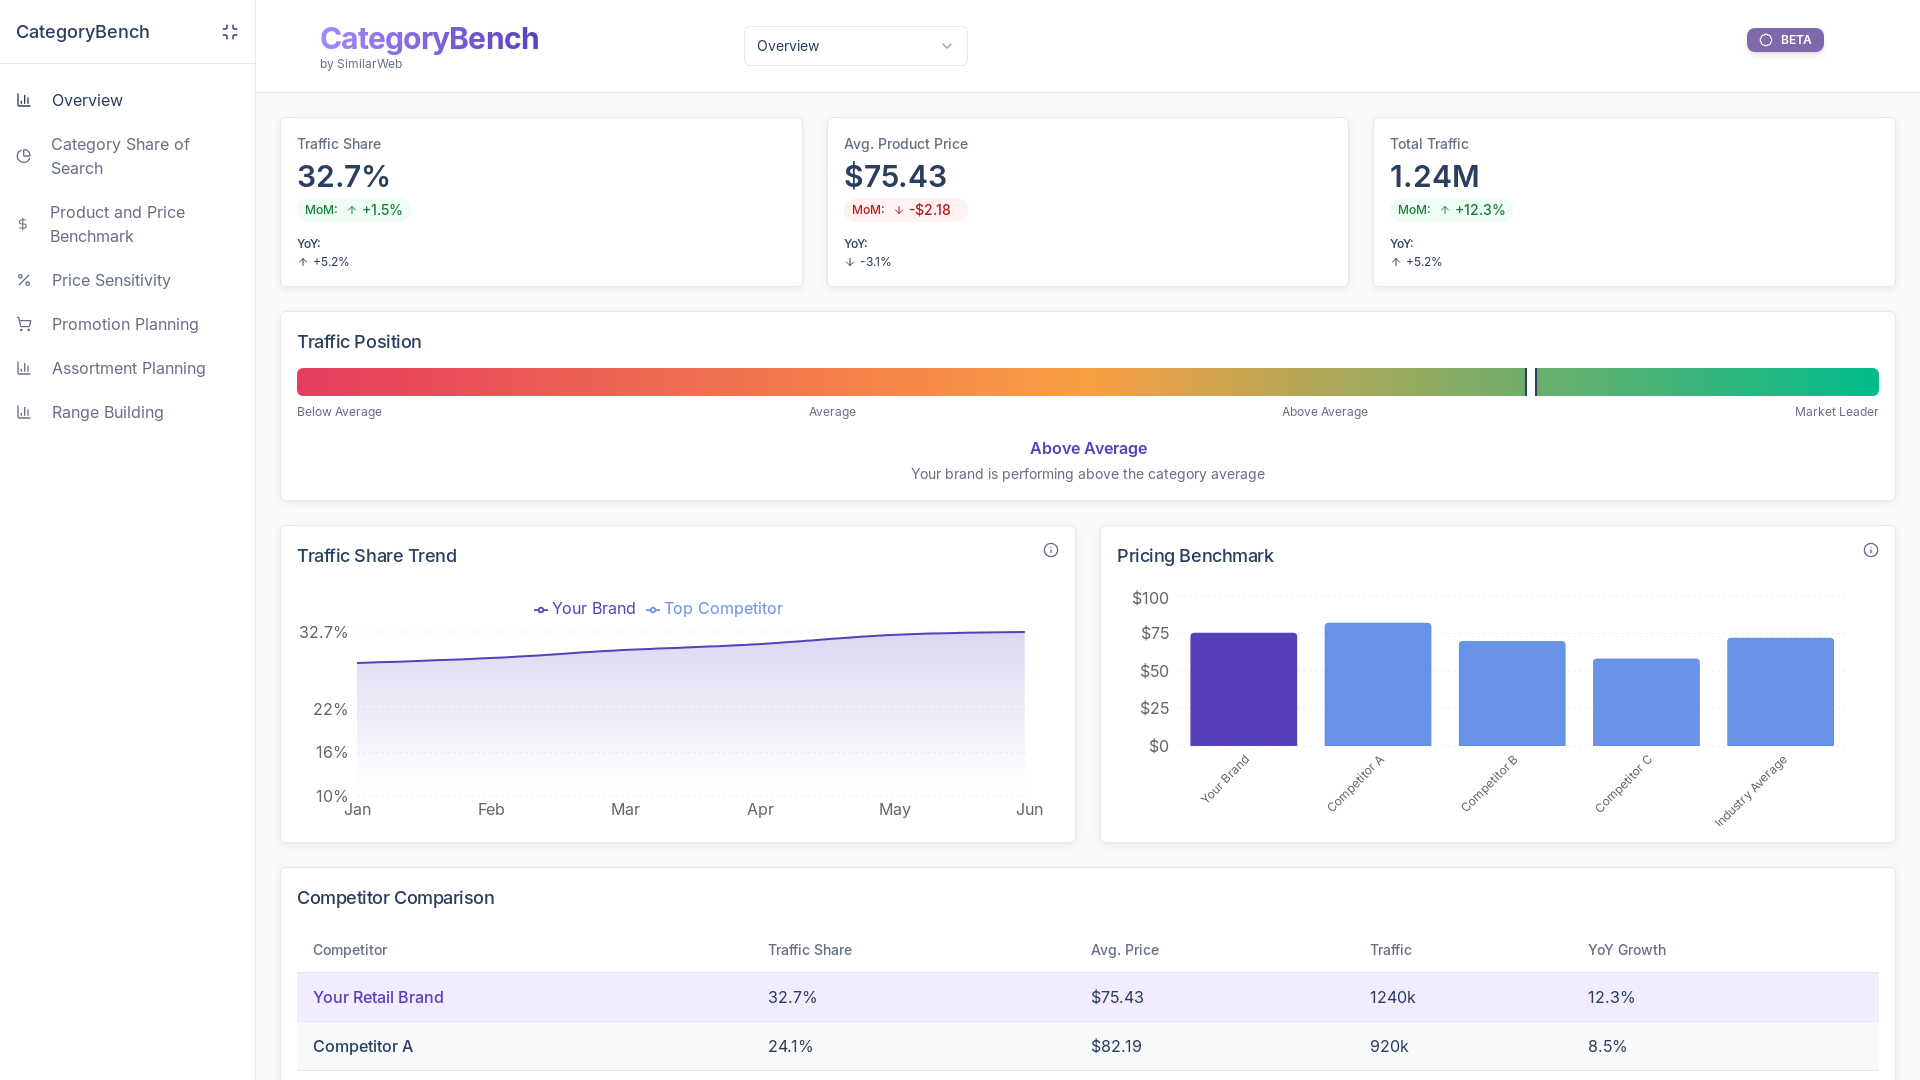Click the $75.43 Avg. Product Price value

tap(895, 176)
